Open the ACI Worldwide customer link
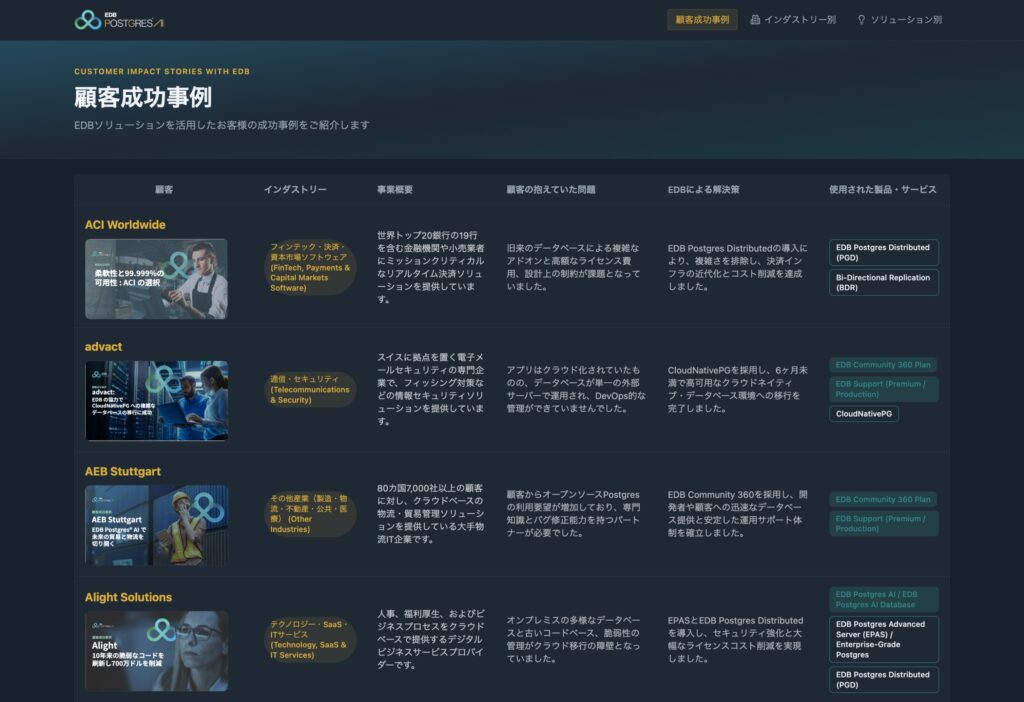 pyautogui.click(x=125, y=225)
